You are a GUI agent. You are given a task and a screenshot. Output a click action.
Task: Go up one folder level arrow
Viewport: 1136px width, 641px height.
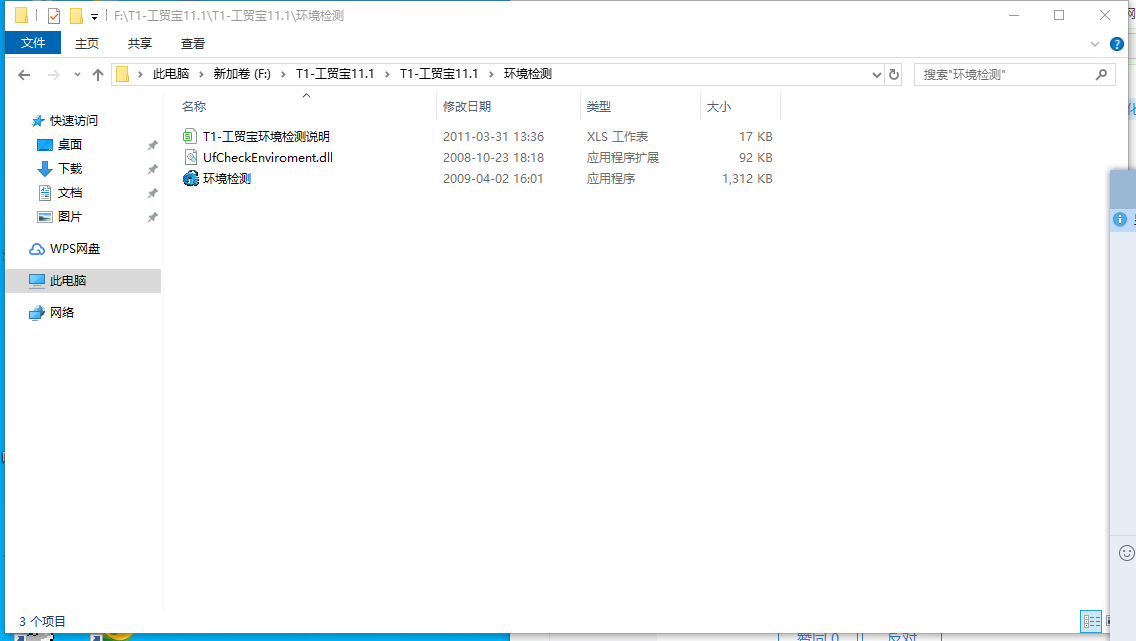[98, 75]
